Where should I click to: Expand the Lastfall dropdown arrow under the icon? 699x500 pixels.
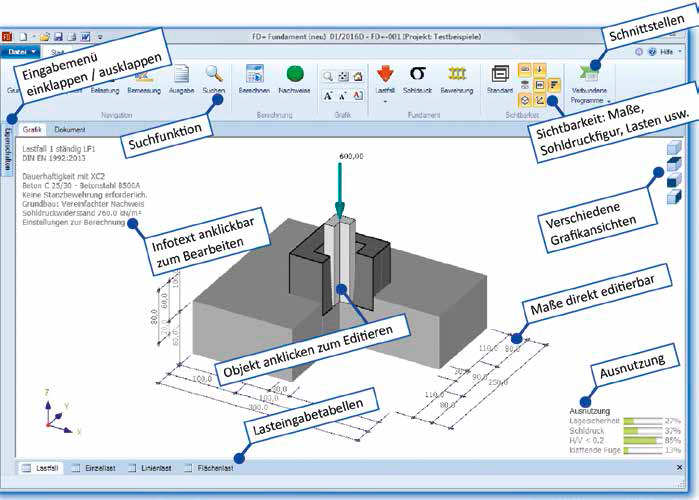[385, 101]
